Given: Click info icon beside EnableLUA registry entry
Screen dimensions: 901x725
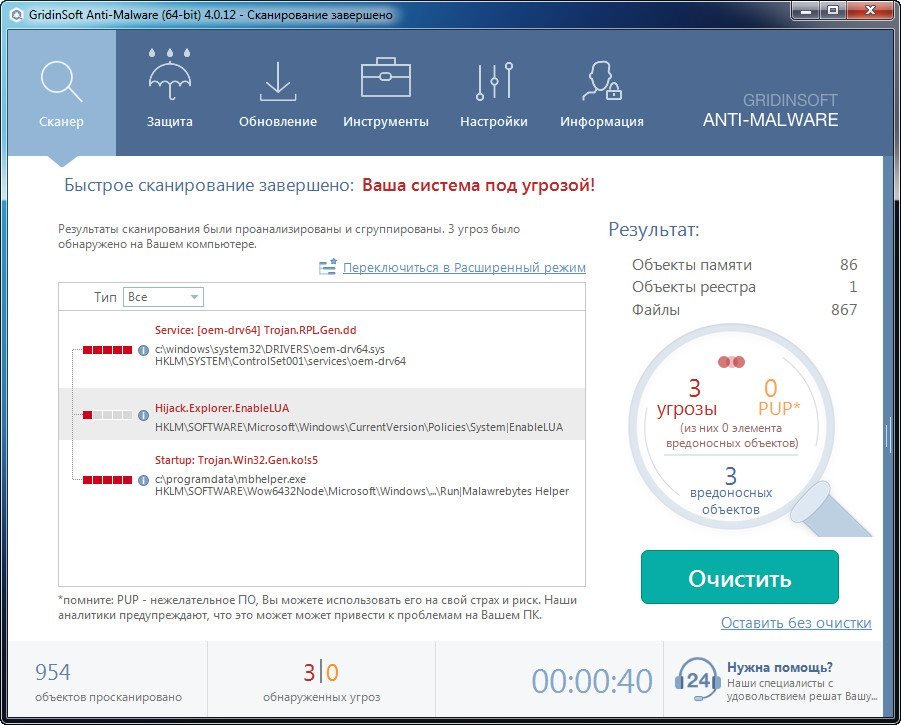Looking at the screenshot, I should [144, 414].
